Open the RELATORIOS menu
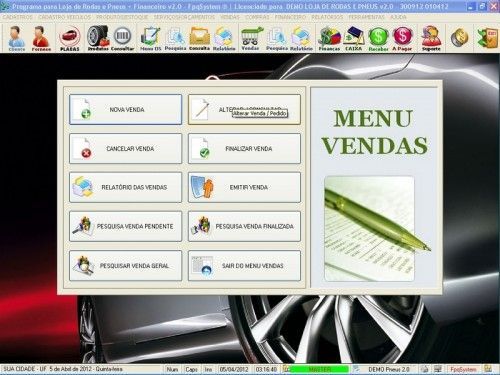 (327, 17)
